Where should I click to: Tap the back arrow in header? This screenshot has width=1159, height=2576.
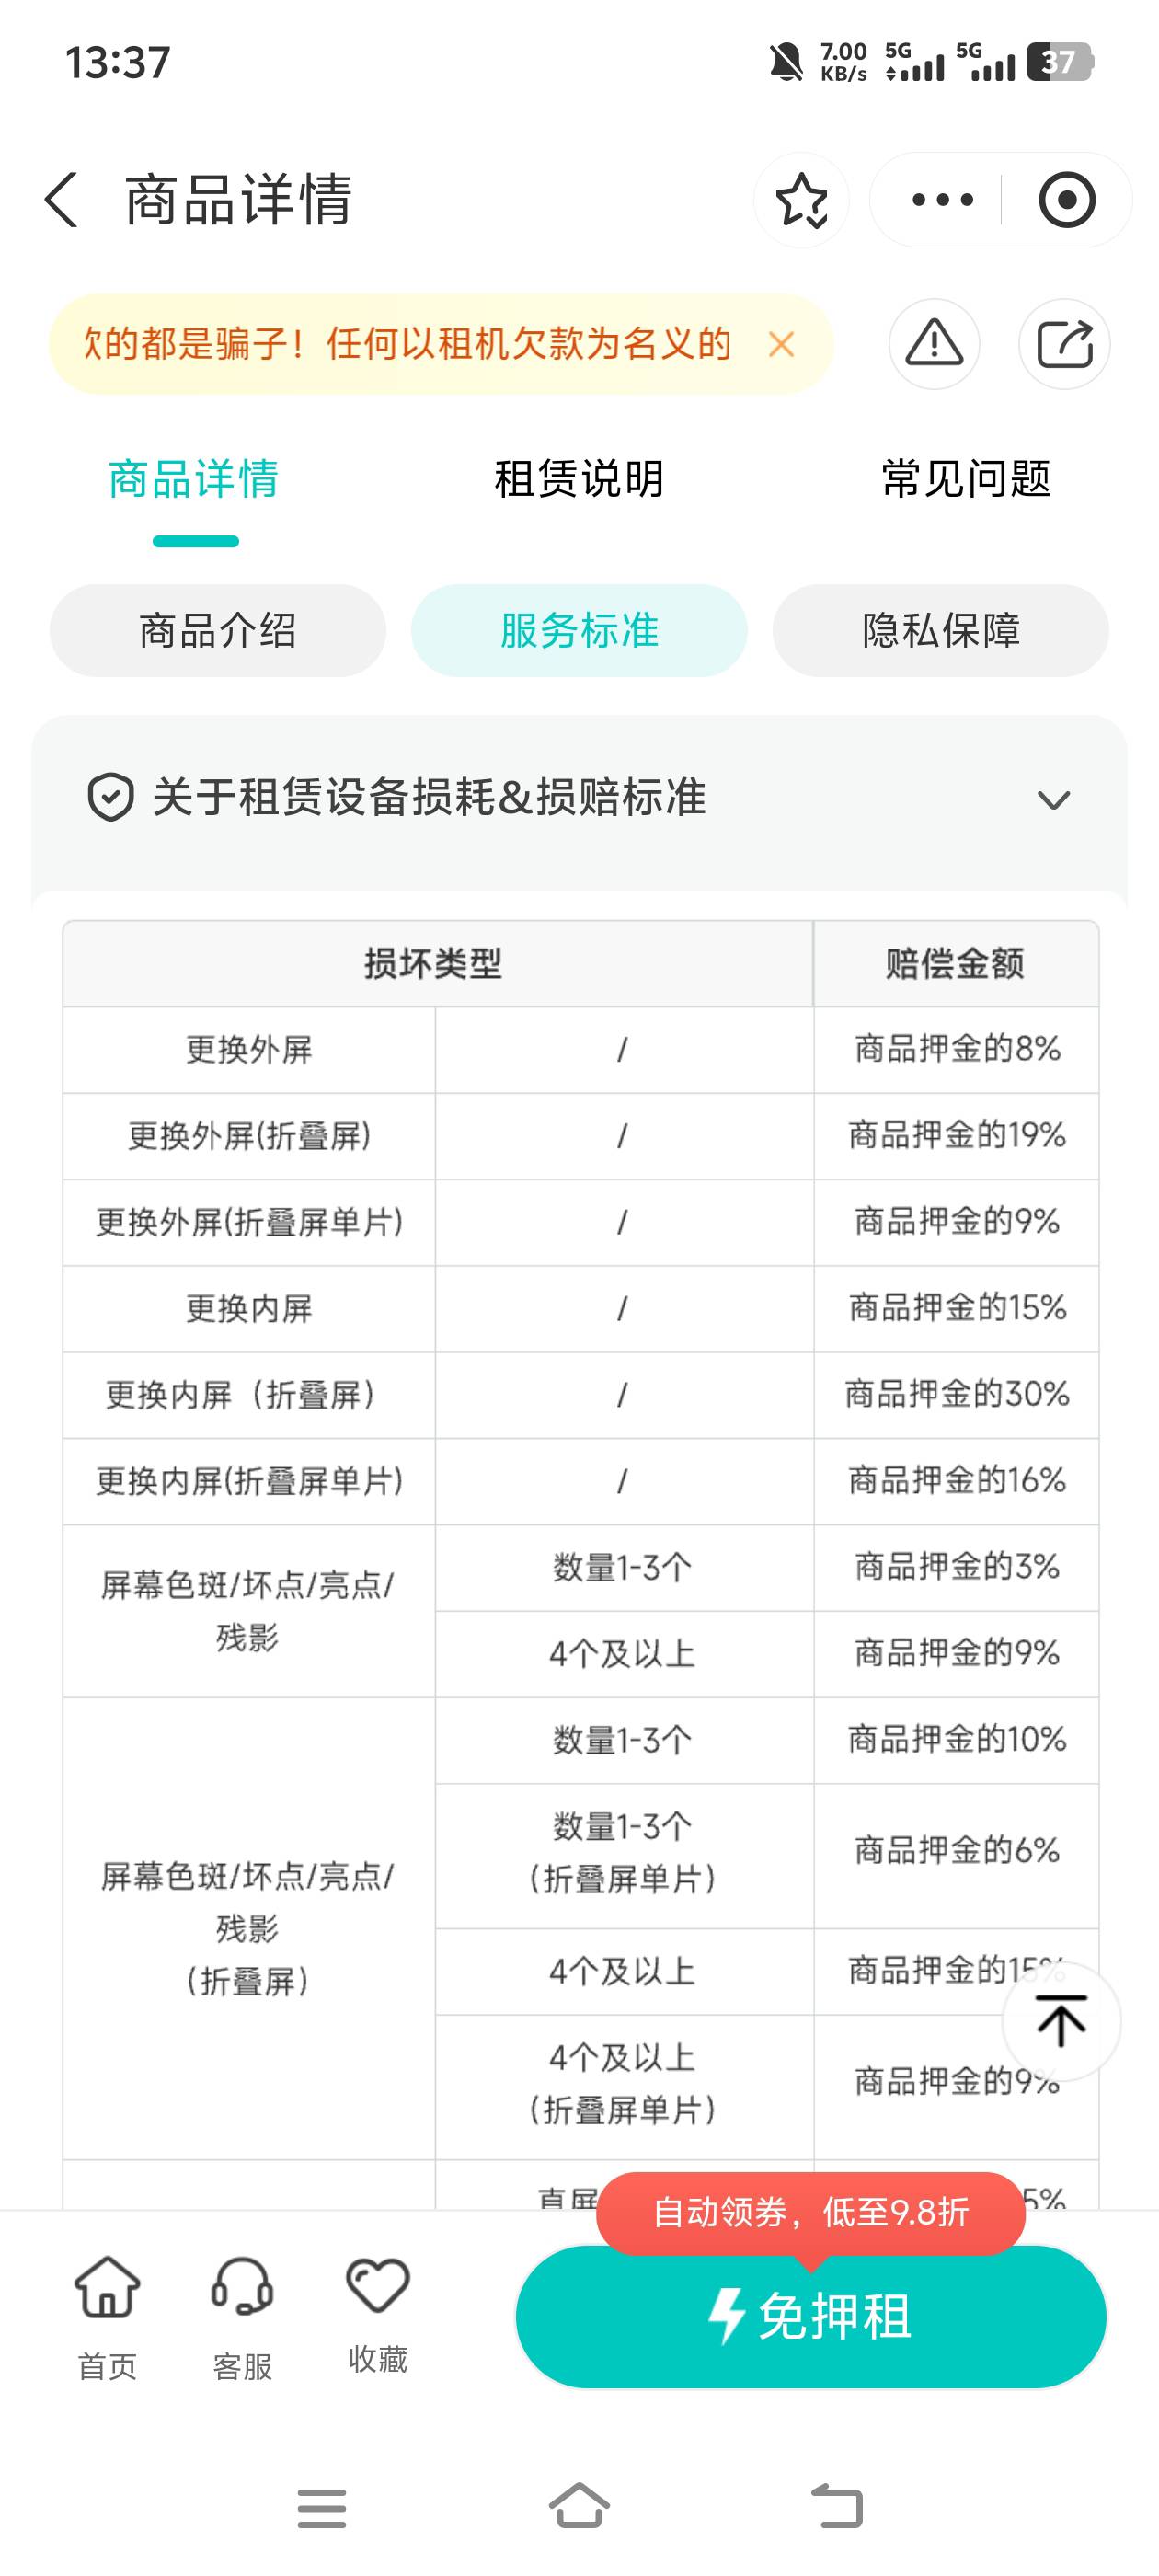coord(62,200)
